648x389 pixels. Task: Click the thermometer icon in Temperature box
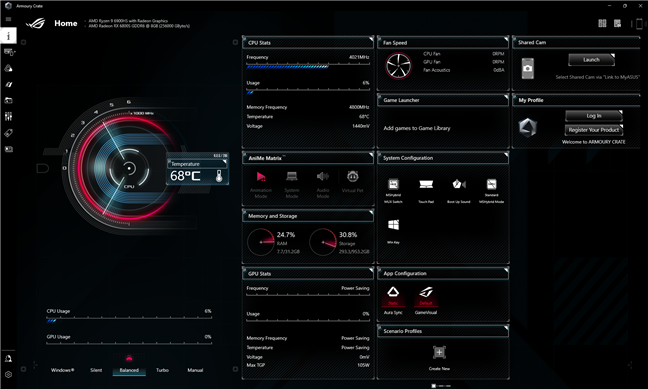click(219, 176)
